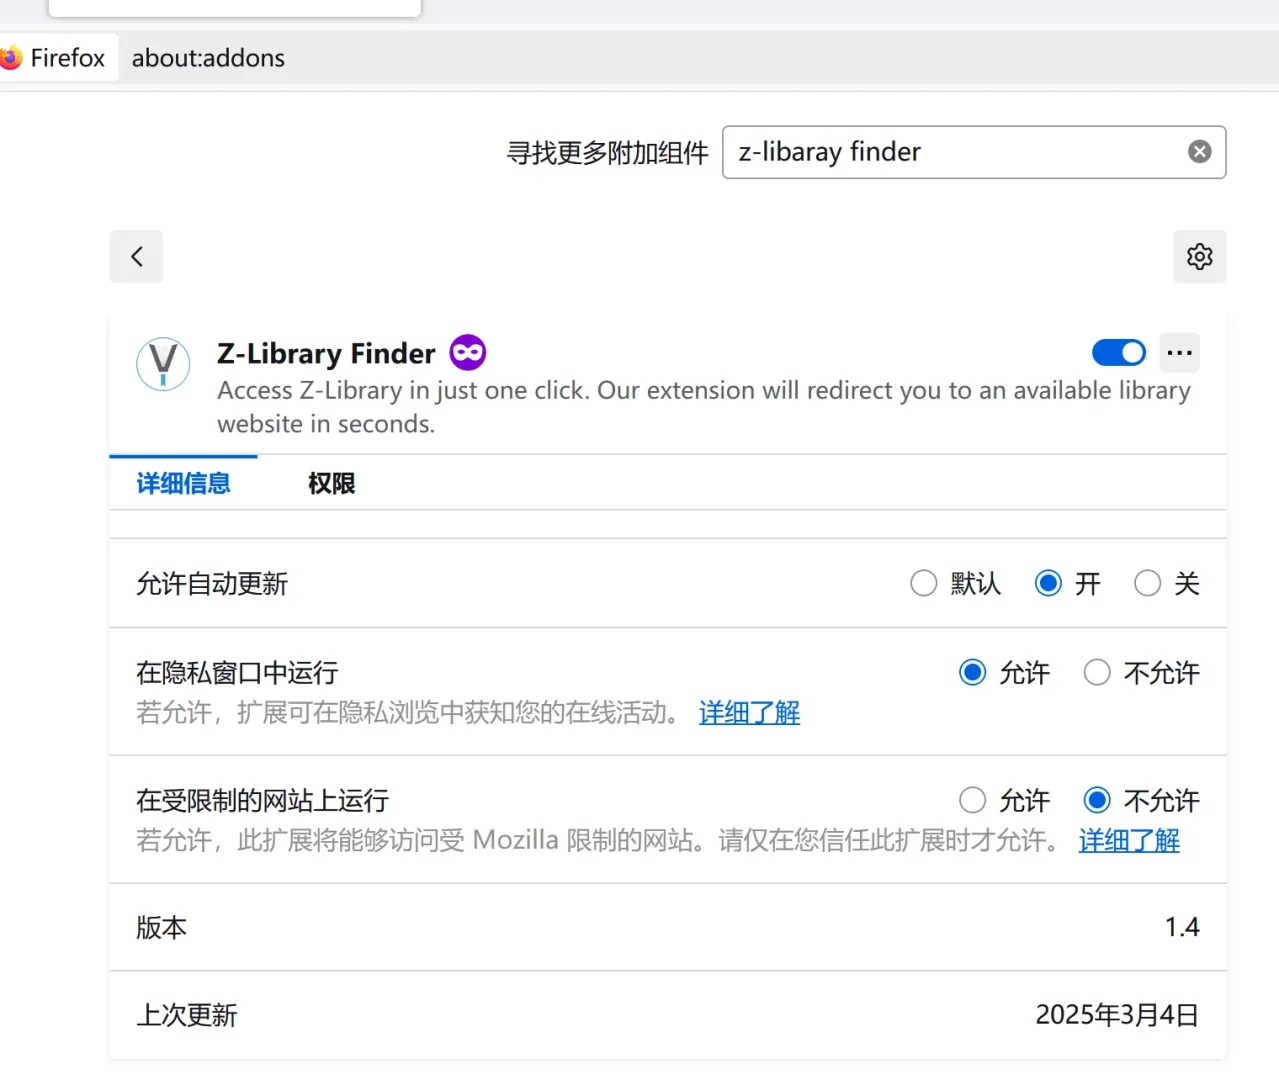The height and width of the screenshot is (1080, 1279).
Task: Click the Firefox logo icon
Action: [x=10, y=58]
